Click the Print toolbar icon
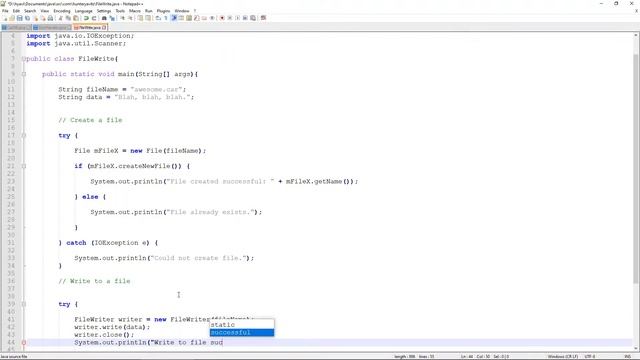Viewport: 640px width, 360px height. [51, 18]
